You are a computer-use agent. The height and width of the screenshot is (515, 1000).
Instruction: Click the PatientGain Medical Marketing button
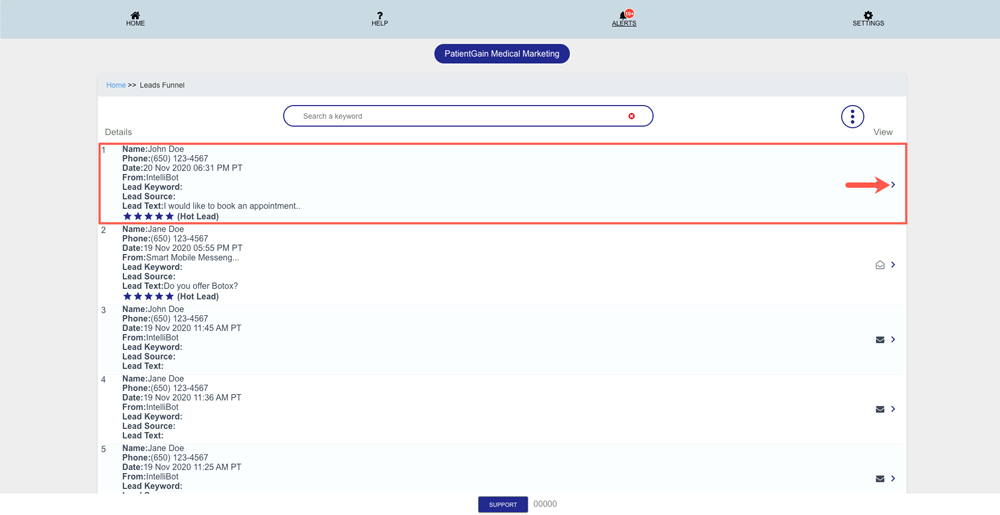click(502, 54)
